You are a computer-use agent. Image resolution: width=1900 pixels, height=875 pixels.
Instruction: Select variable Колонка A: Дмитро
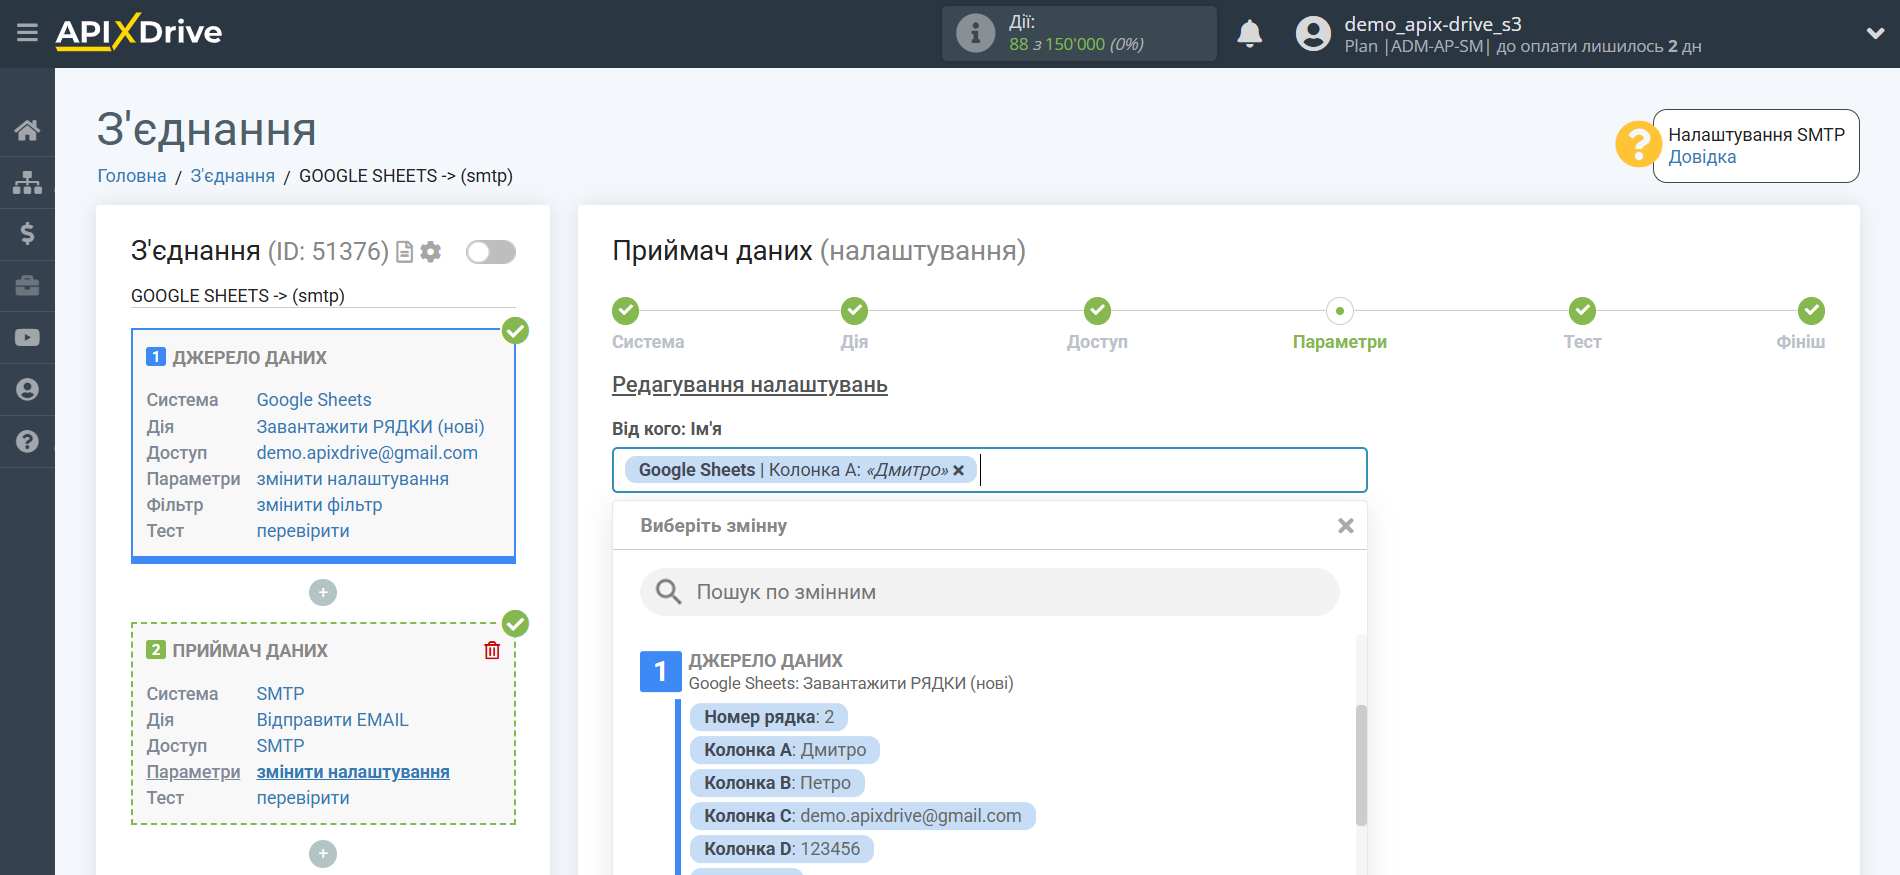[x=785, y=750]
